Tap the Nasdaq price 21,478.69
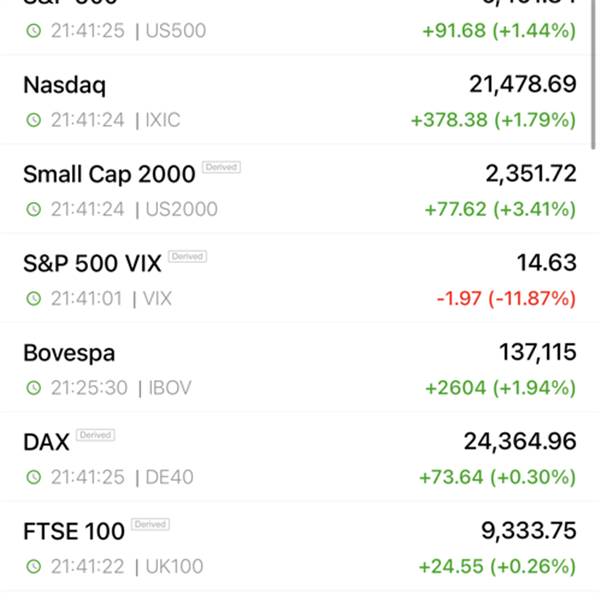Image resolution: width=600 pixels, height=600 pixels. tap(523, 85)
